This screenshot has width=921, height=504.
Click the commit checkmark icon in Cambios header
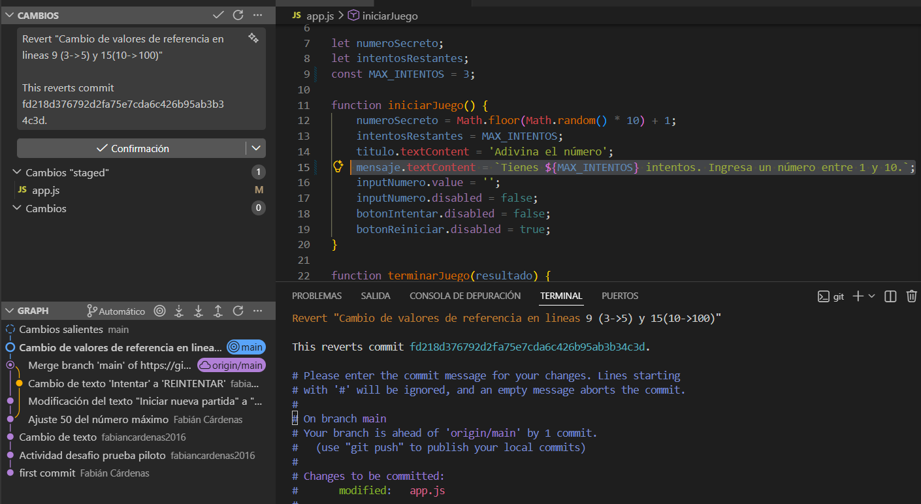pyautogui.click(x=218, y=15)
